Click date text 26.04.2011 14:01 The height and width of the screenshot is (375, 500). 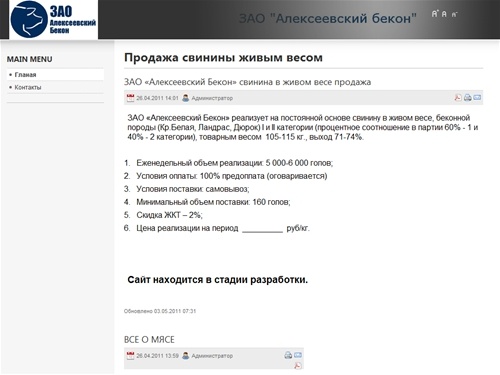pyautogui.click(x=157, y=98)
